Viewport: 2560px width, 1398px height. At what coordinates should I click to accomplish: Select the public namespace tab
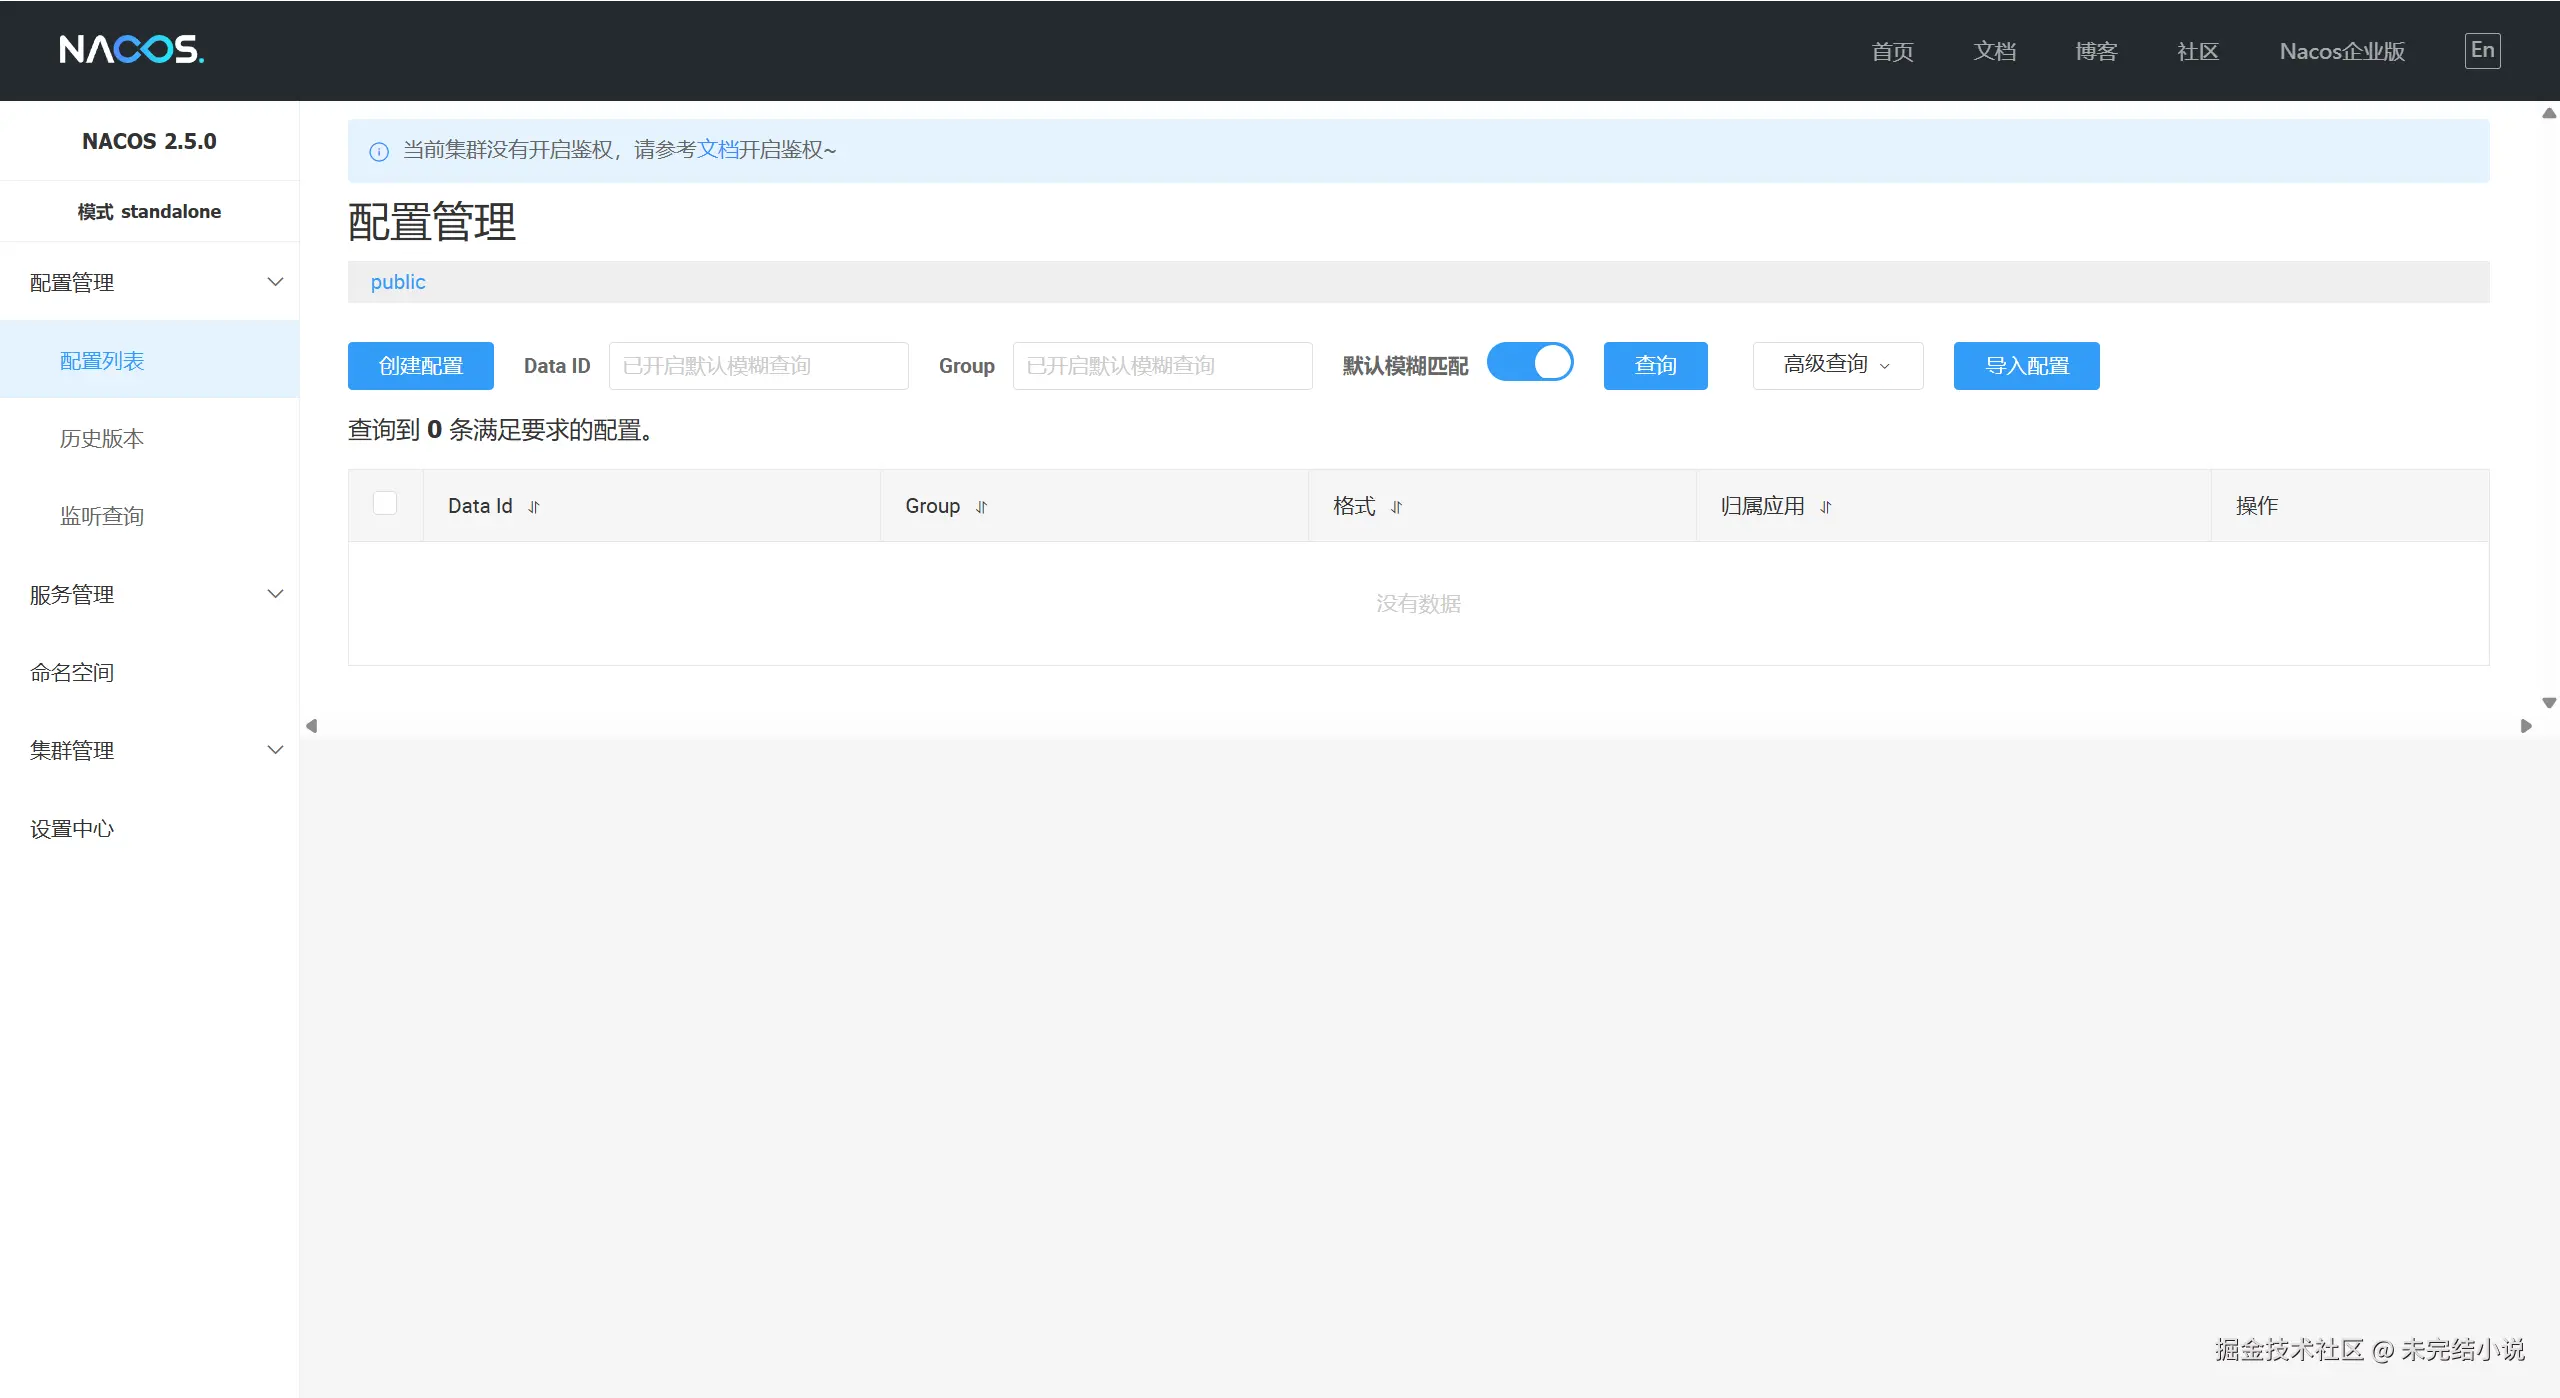pyautogui.click(x=398, y=282)
